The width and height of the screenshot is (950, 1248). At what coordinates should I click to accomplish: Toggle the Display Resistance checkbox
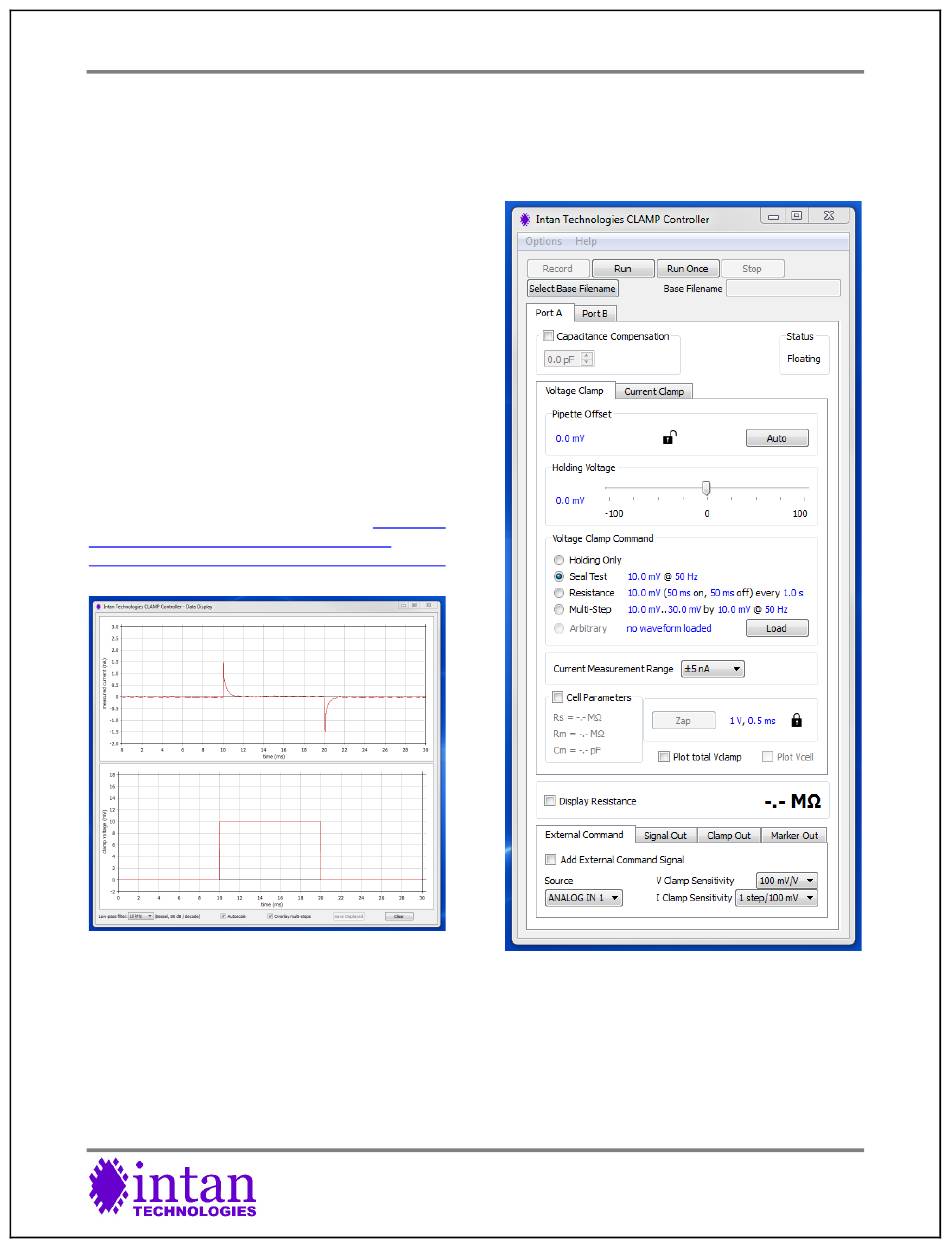550,801
